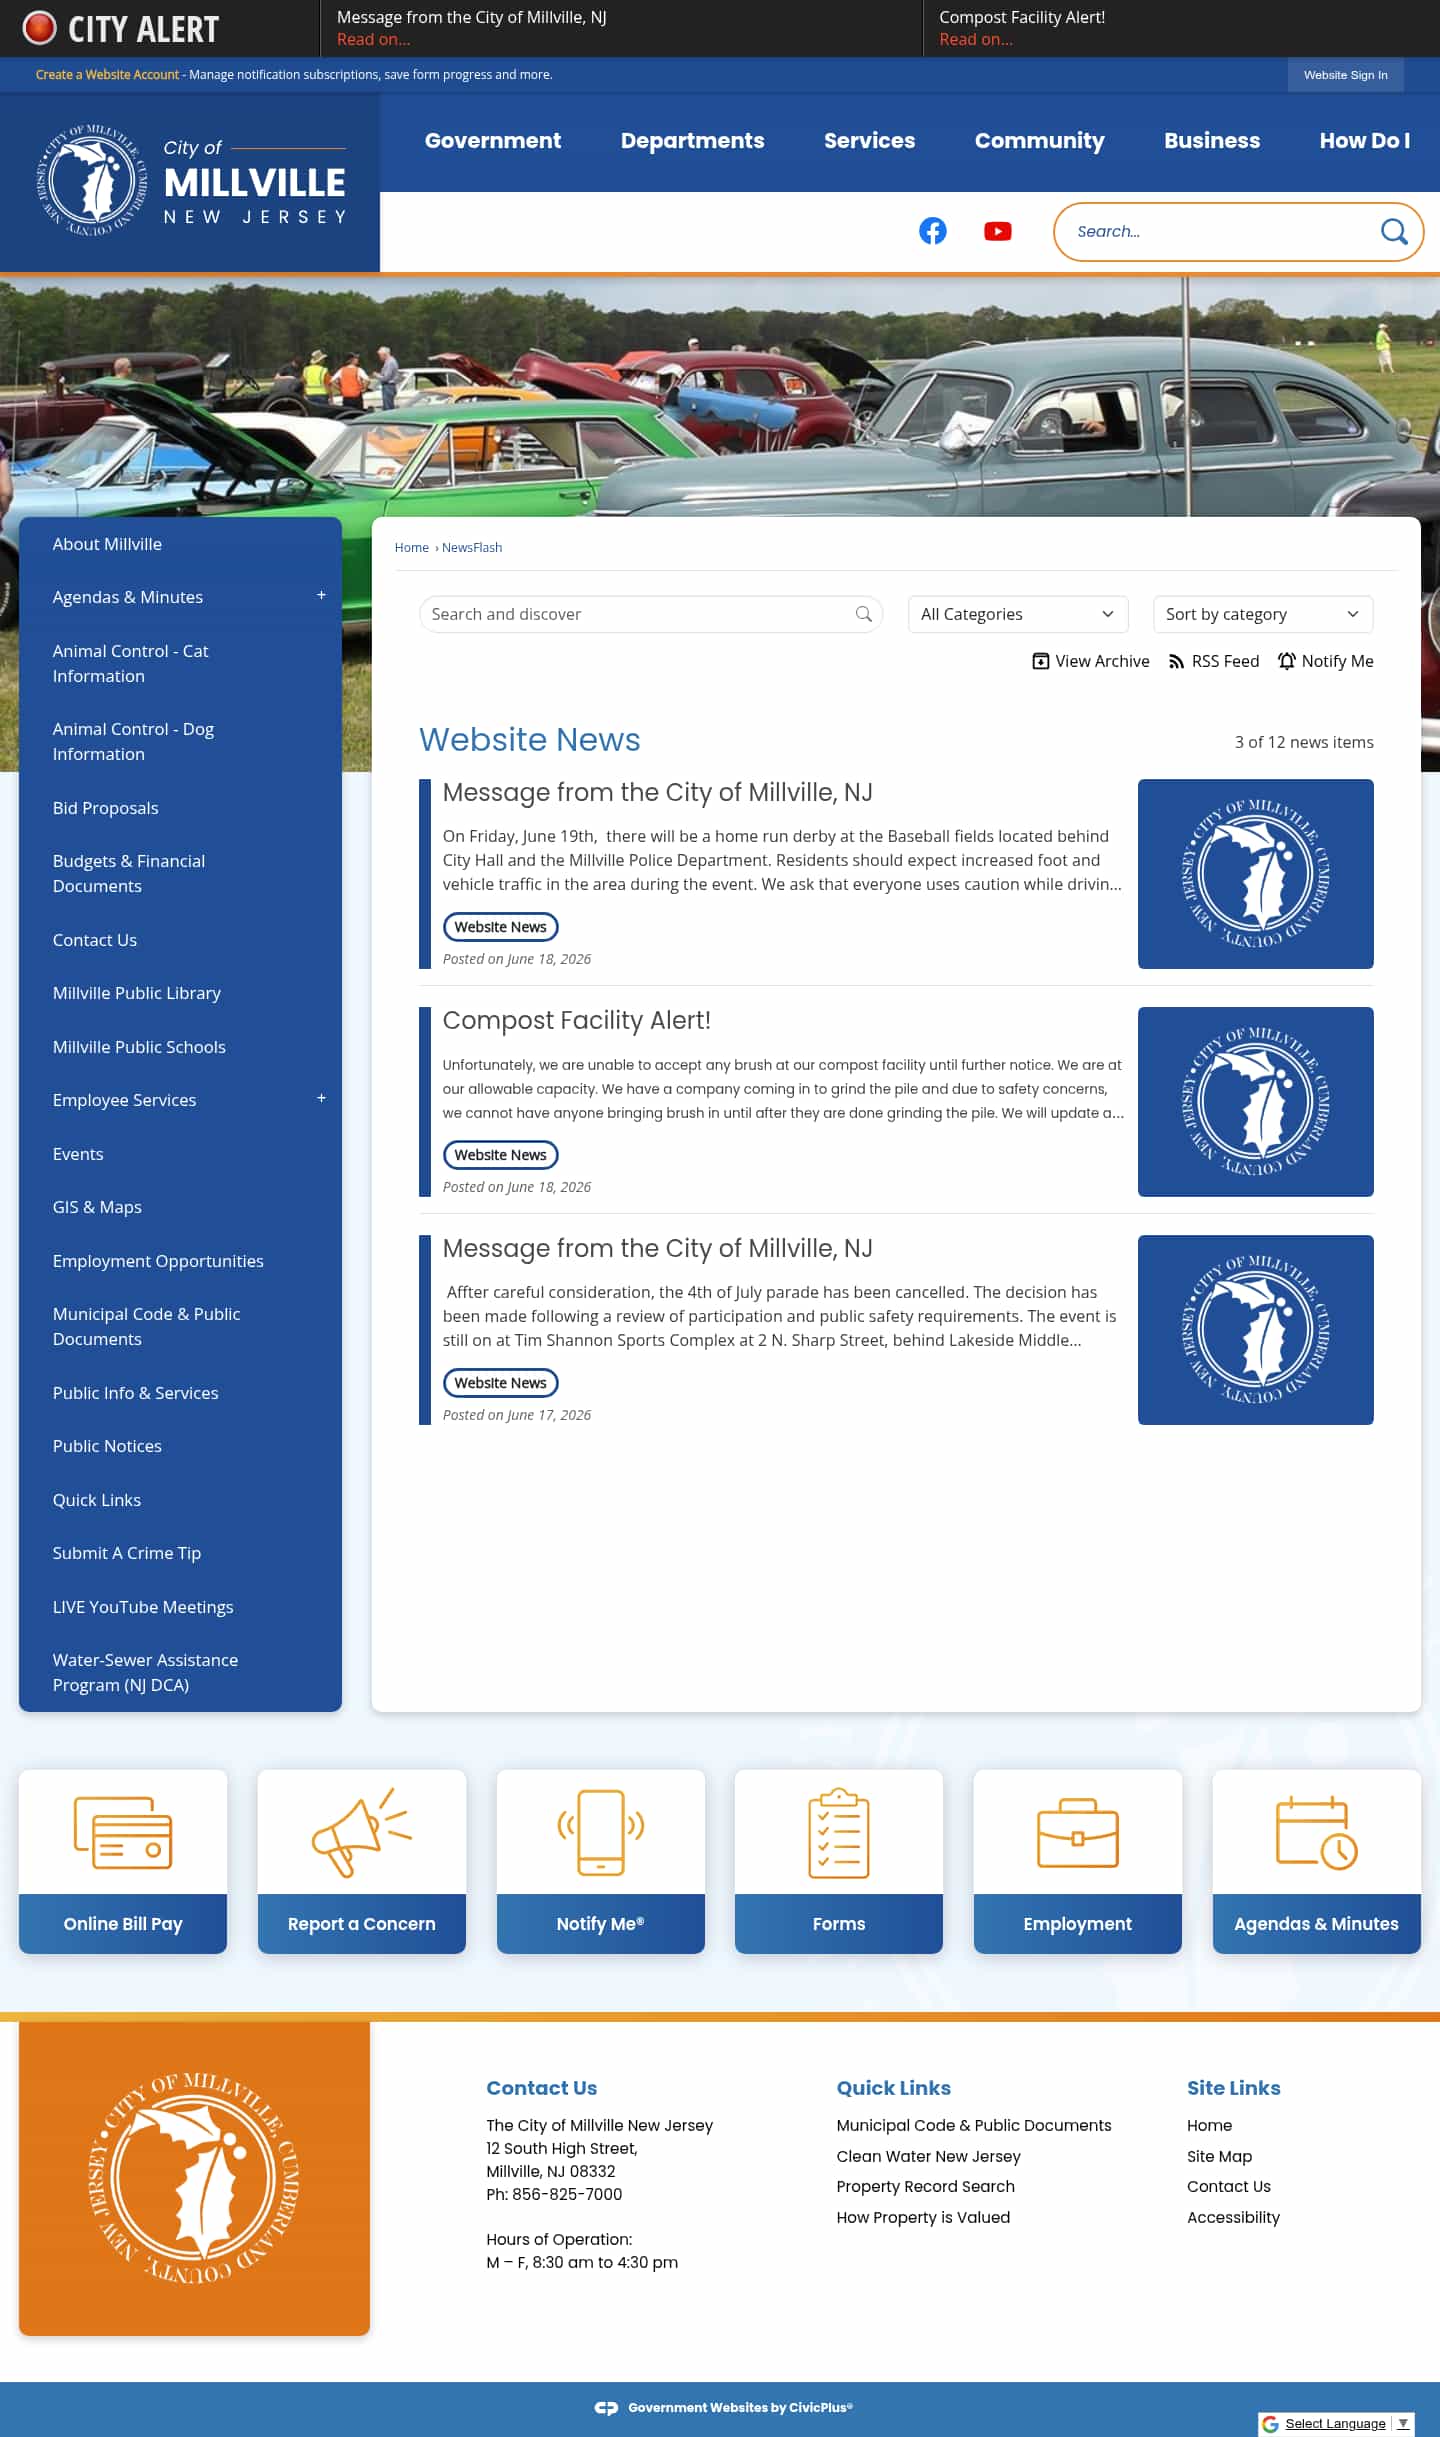The width and height of the screenshot is (1440, 2437).
Task: Open Read on under Compost Facility Alert banner
Action: click(x=975, y=40)
